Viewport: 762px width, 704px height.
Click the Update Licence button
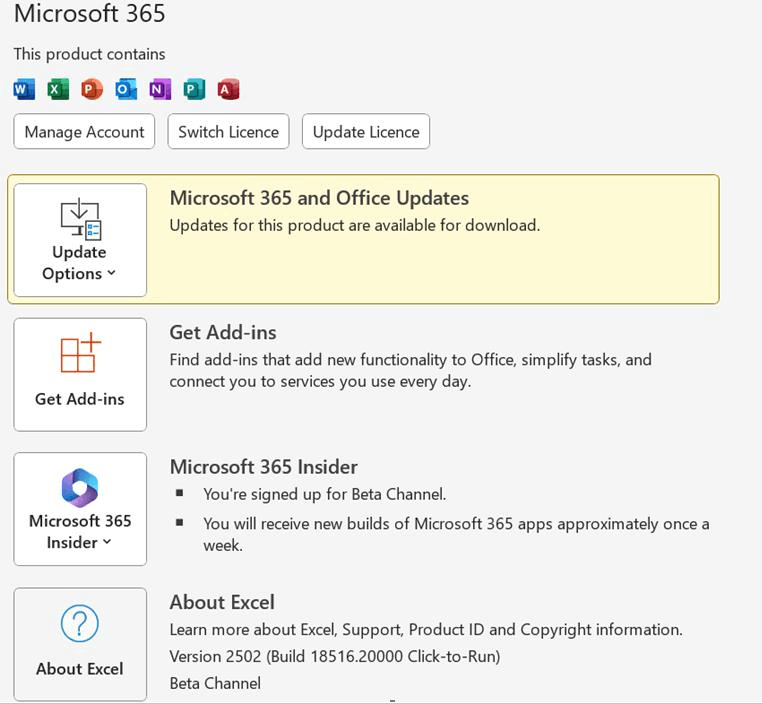pyautogui.click(x=366, y=132)
